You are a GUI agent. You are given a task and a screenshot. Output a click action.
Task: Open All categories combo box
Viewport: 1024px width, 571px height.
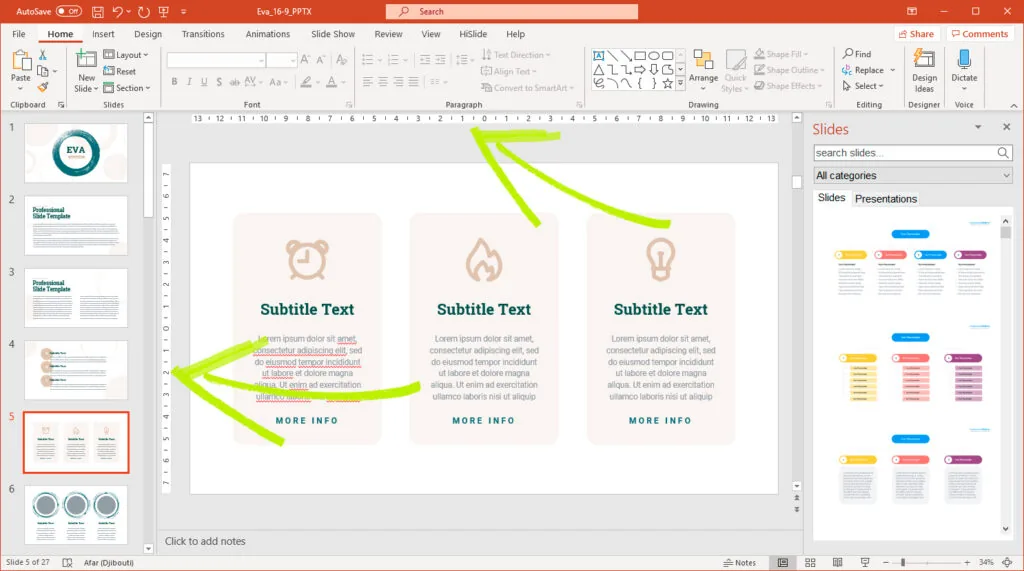912,175
